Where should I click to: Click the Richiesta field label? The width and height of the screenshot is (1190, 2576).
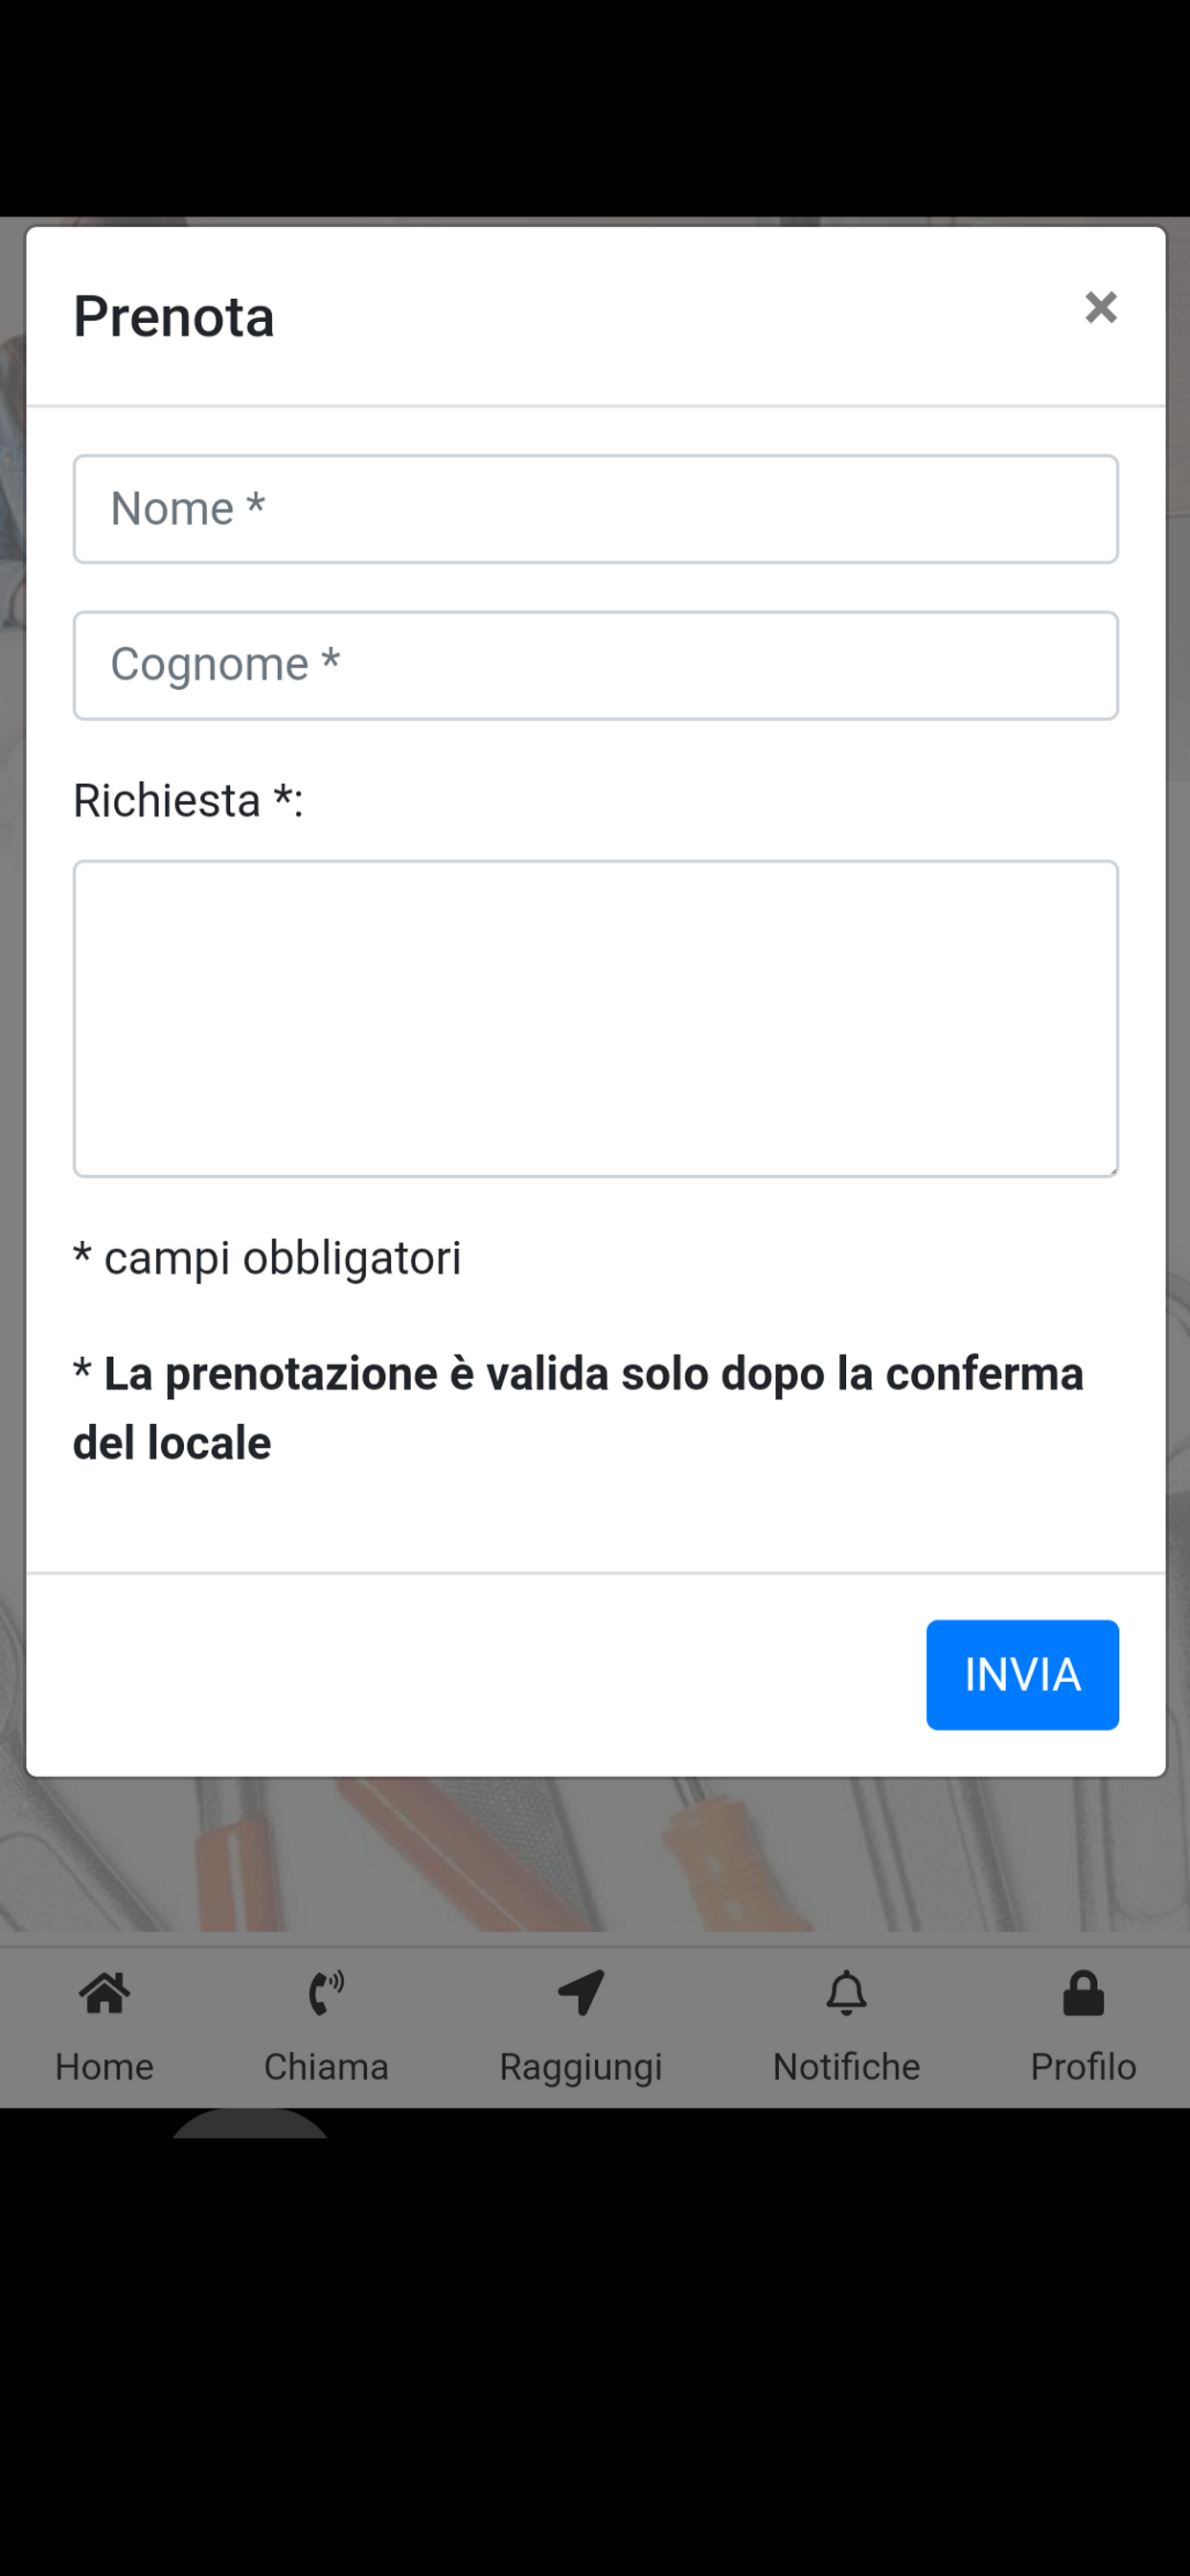[x=188, y=801]
